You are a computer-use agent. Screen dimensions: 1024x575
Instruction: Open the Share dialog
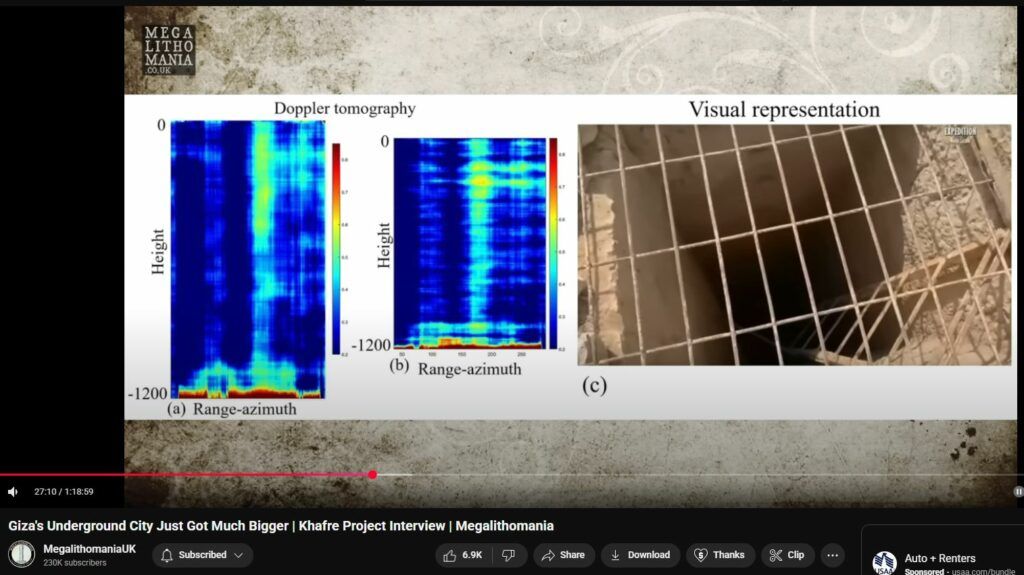[563, 555]
